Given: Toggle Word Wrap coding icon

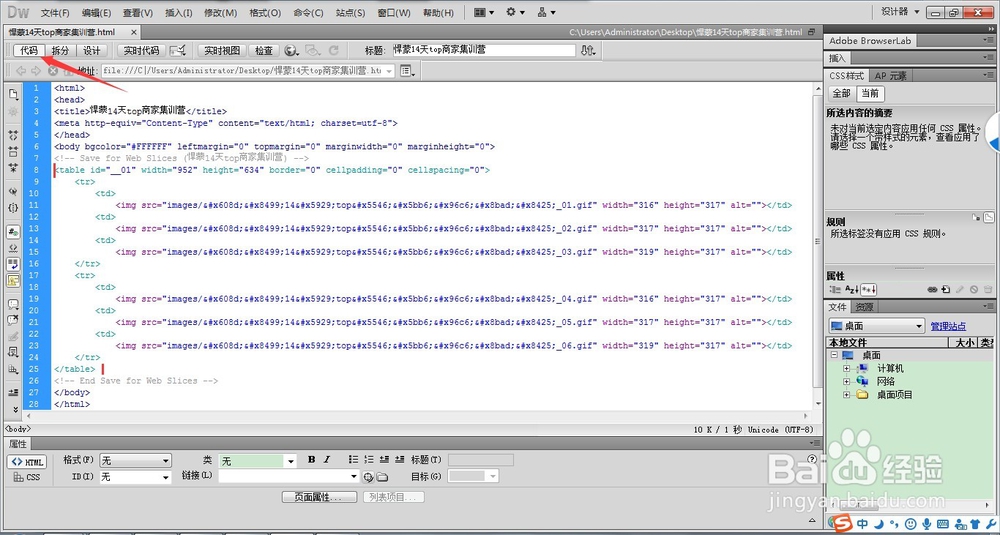Looking at the screenshot, I should (x=13, y=264).
